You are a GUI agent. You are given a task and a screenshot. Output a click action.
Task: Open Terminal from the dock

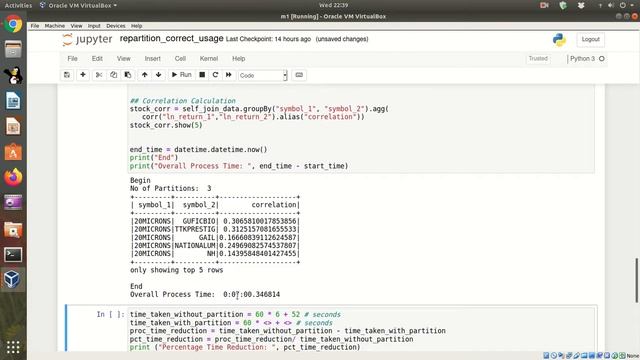pos(13,255)
